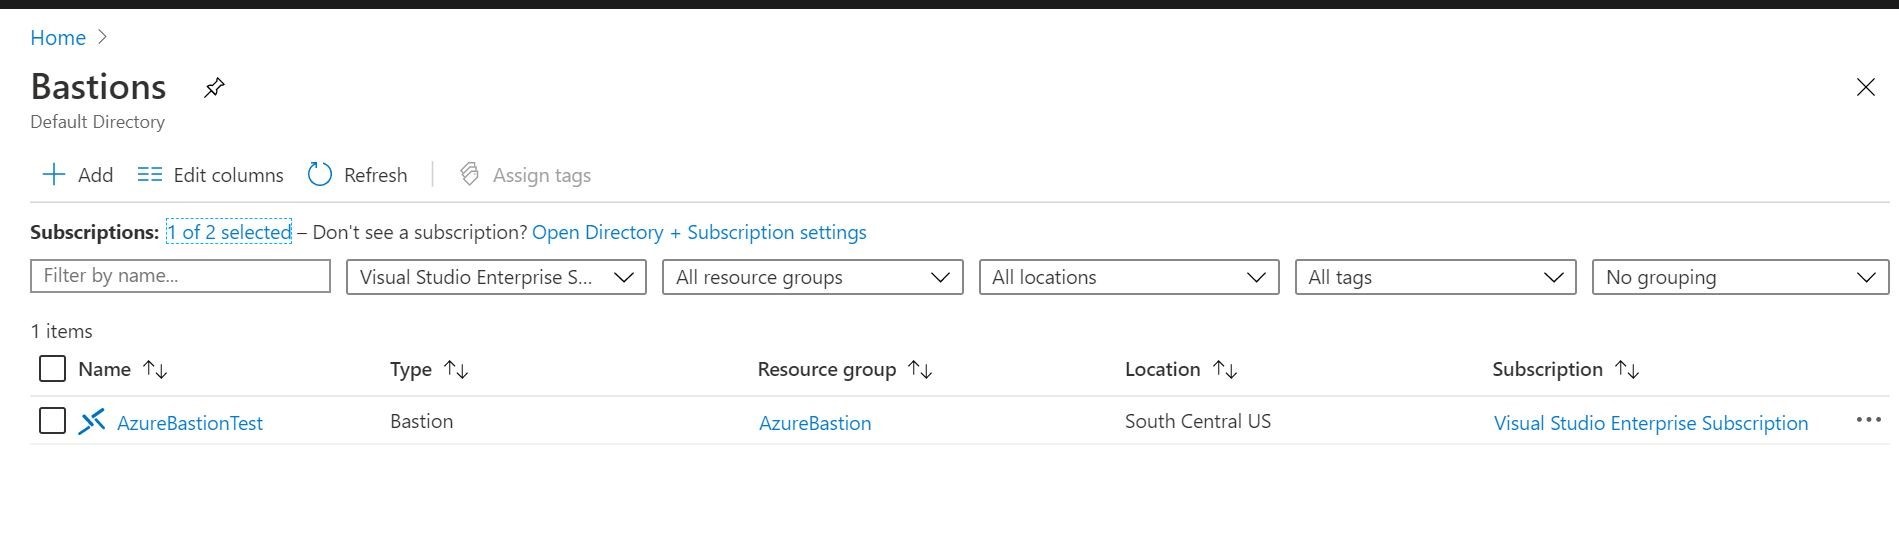Expand the All tags dropdown
Screen dimensions: 1899x554
(x=1435, y=277)
